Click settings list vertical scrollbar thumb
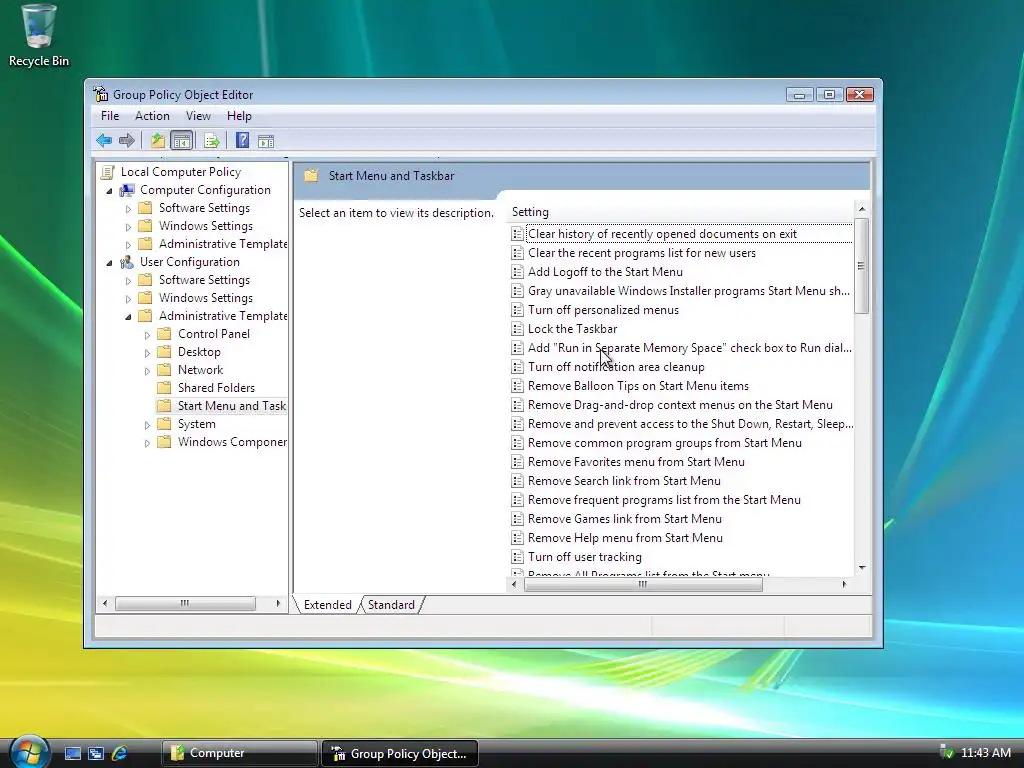The width and height of the screenshot is (1024, 768). click(x=862, y=266)
